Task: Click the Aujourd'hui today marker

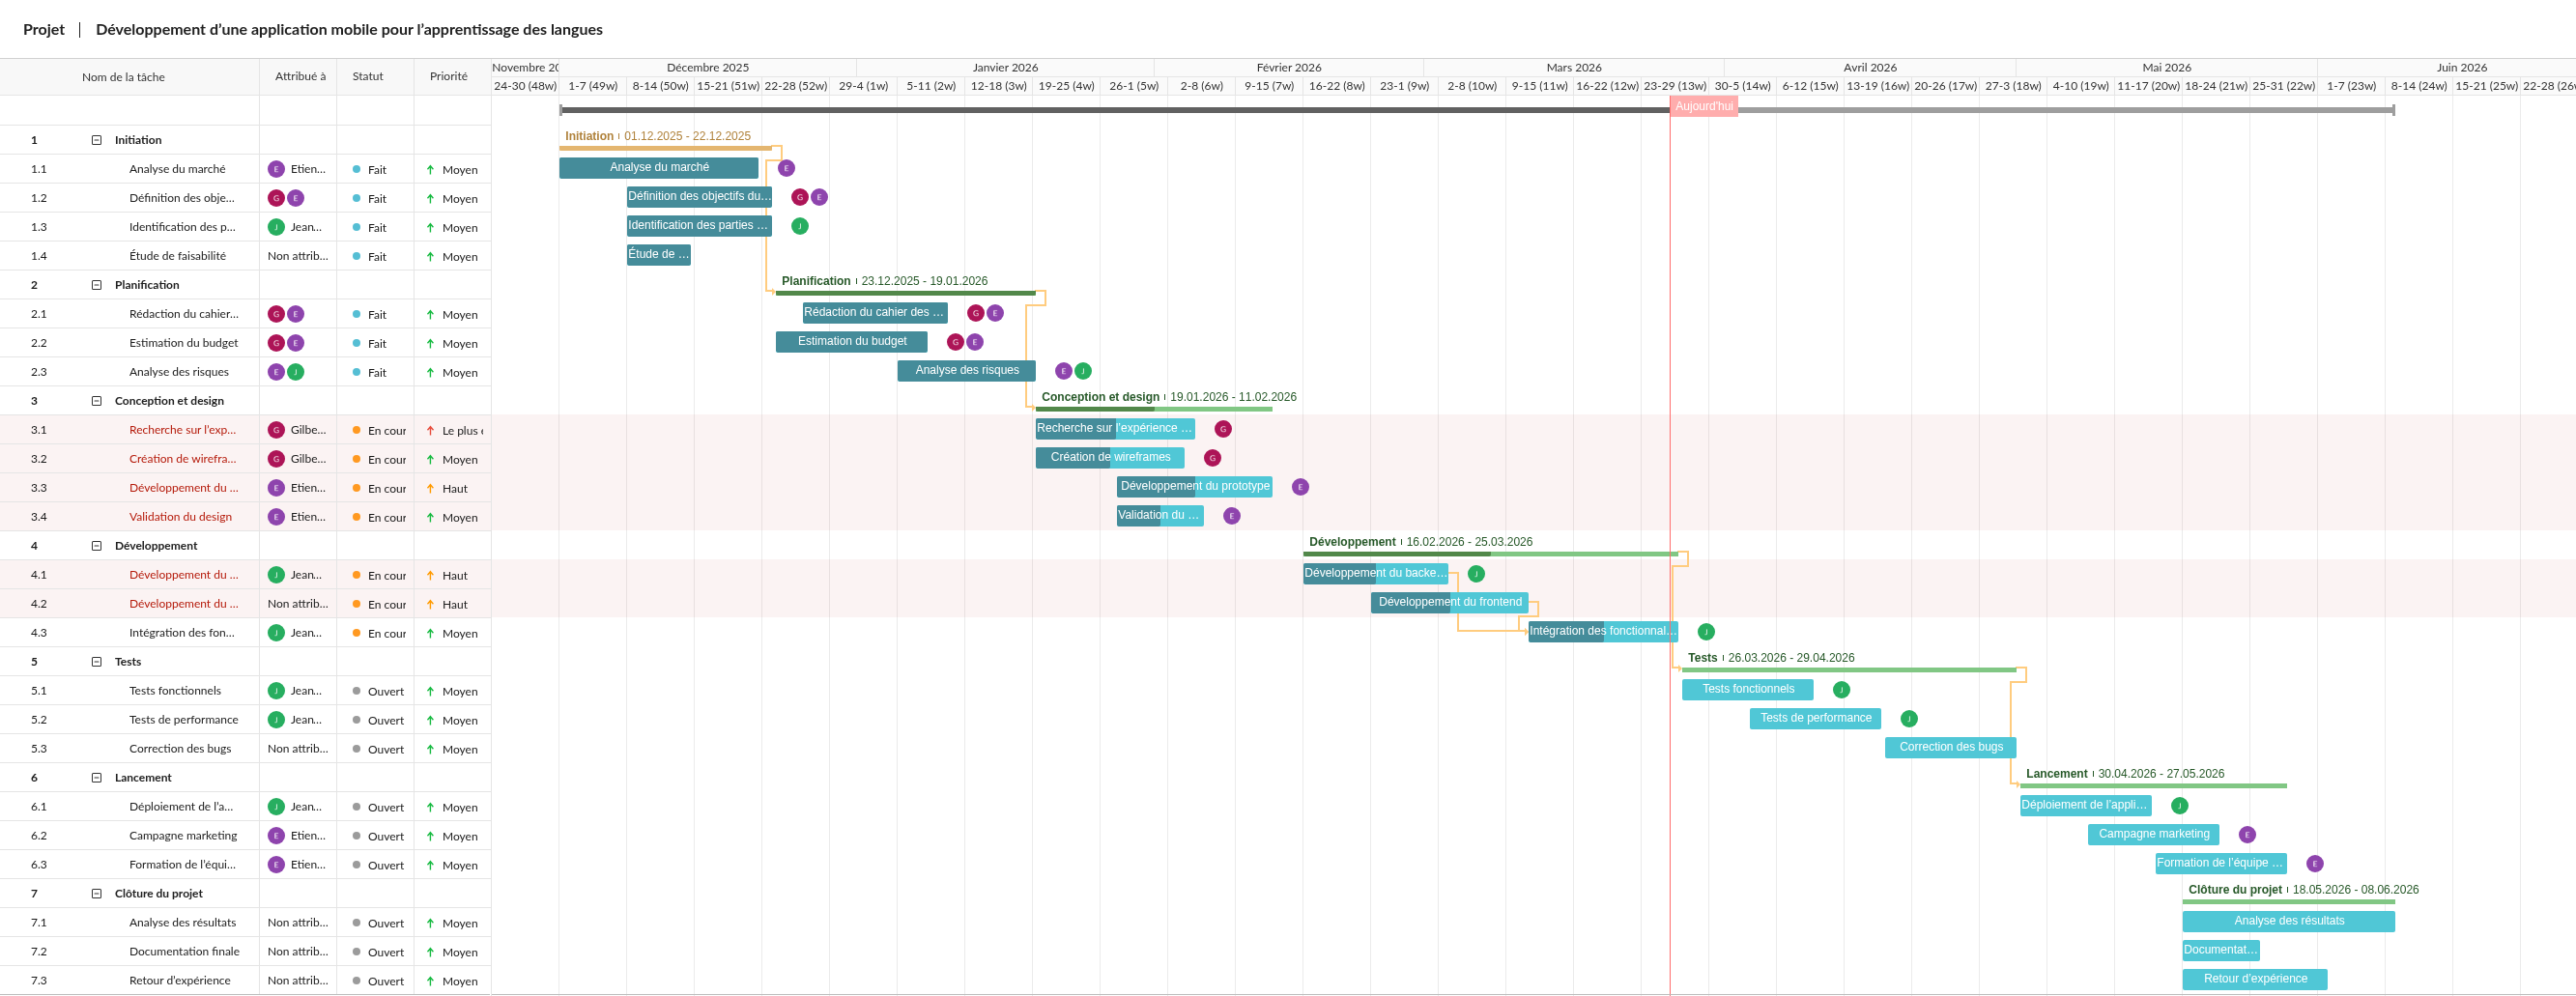Action: (x=1703, y=106)
